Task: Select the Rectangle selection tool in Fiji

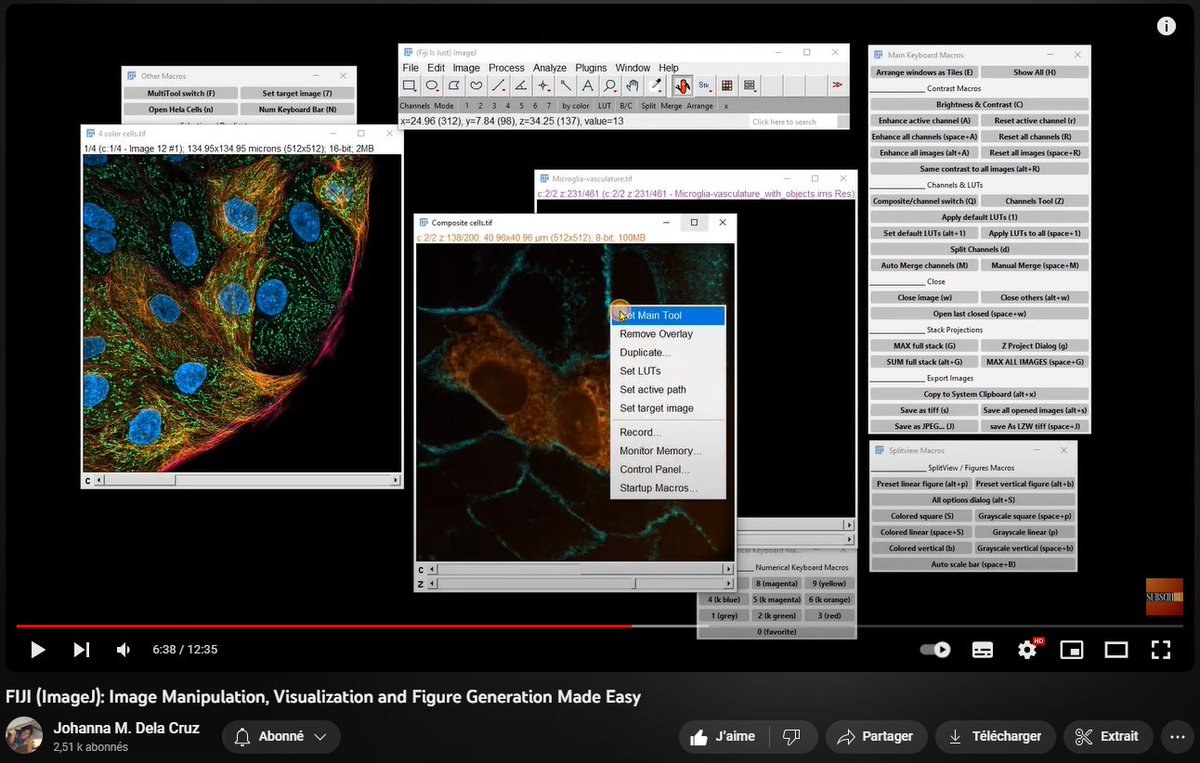Action: point(410,86)
